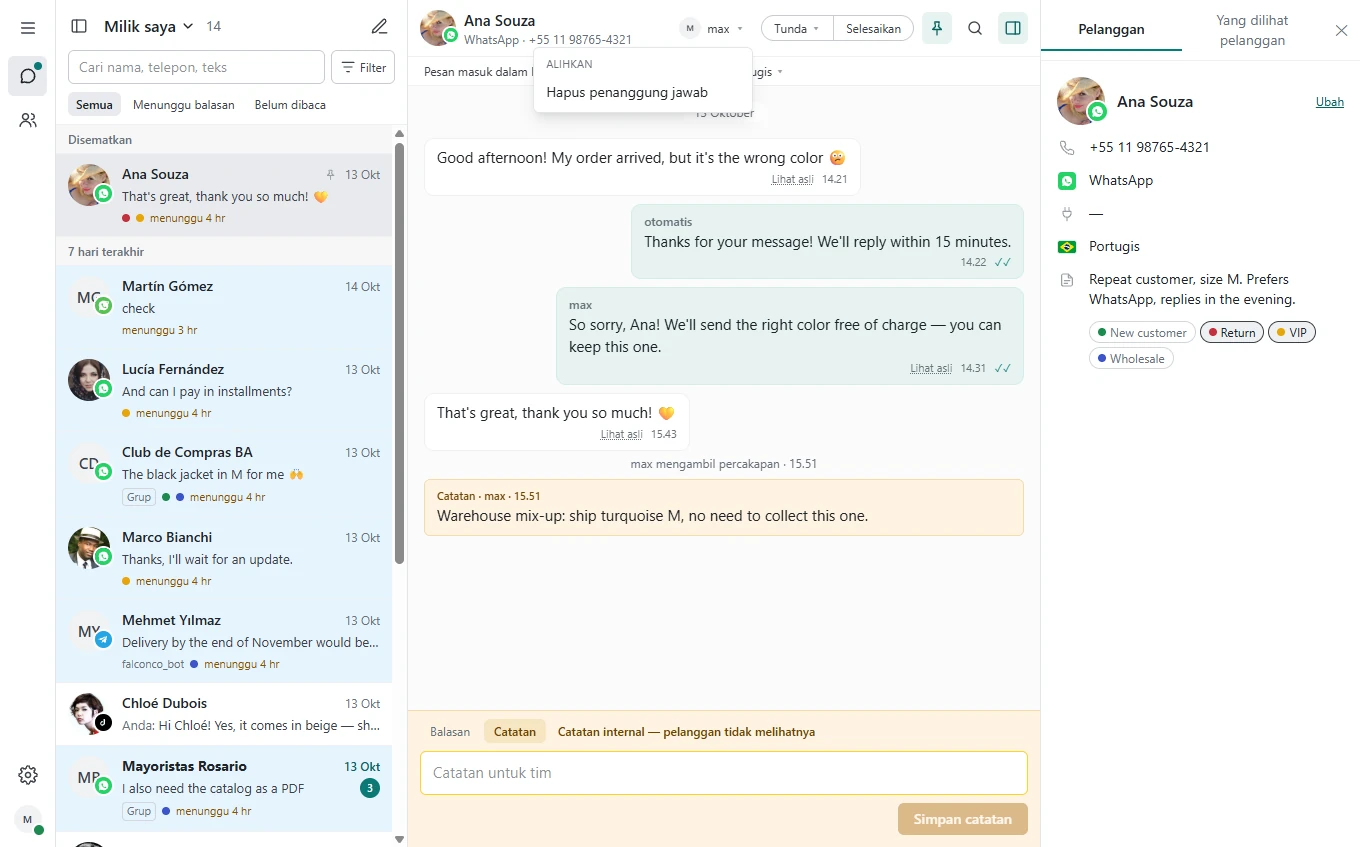Click WhatsApp icon in customer details
The height and width of the screenshot is (847, 1360).
[x=1067, y=180]
